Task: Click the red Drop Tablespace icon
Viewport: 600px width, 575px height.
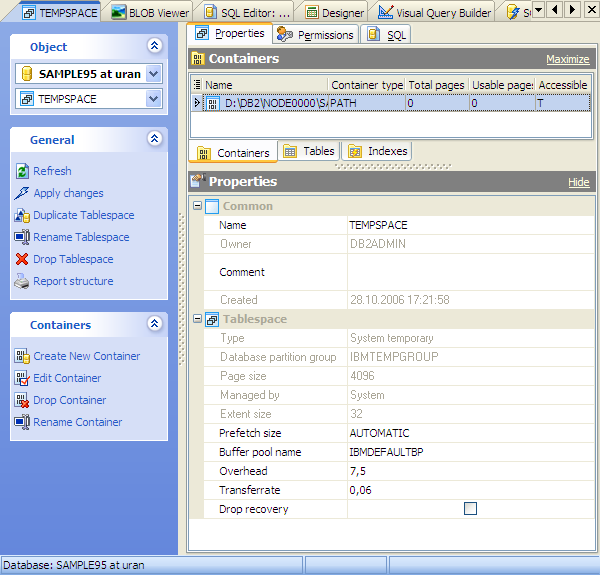Action: (23, 259)
